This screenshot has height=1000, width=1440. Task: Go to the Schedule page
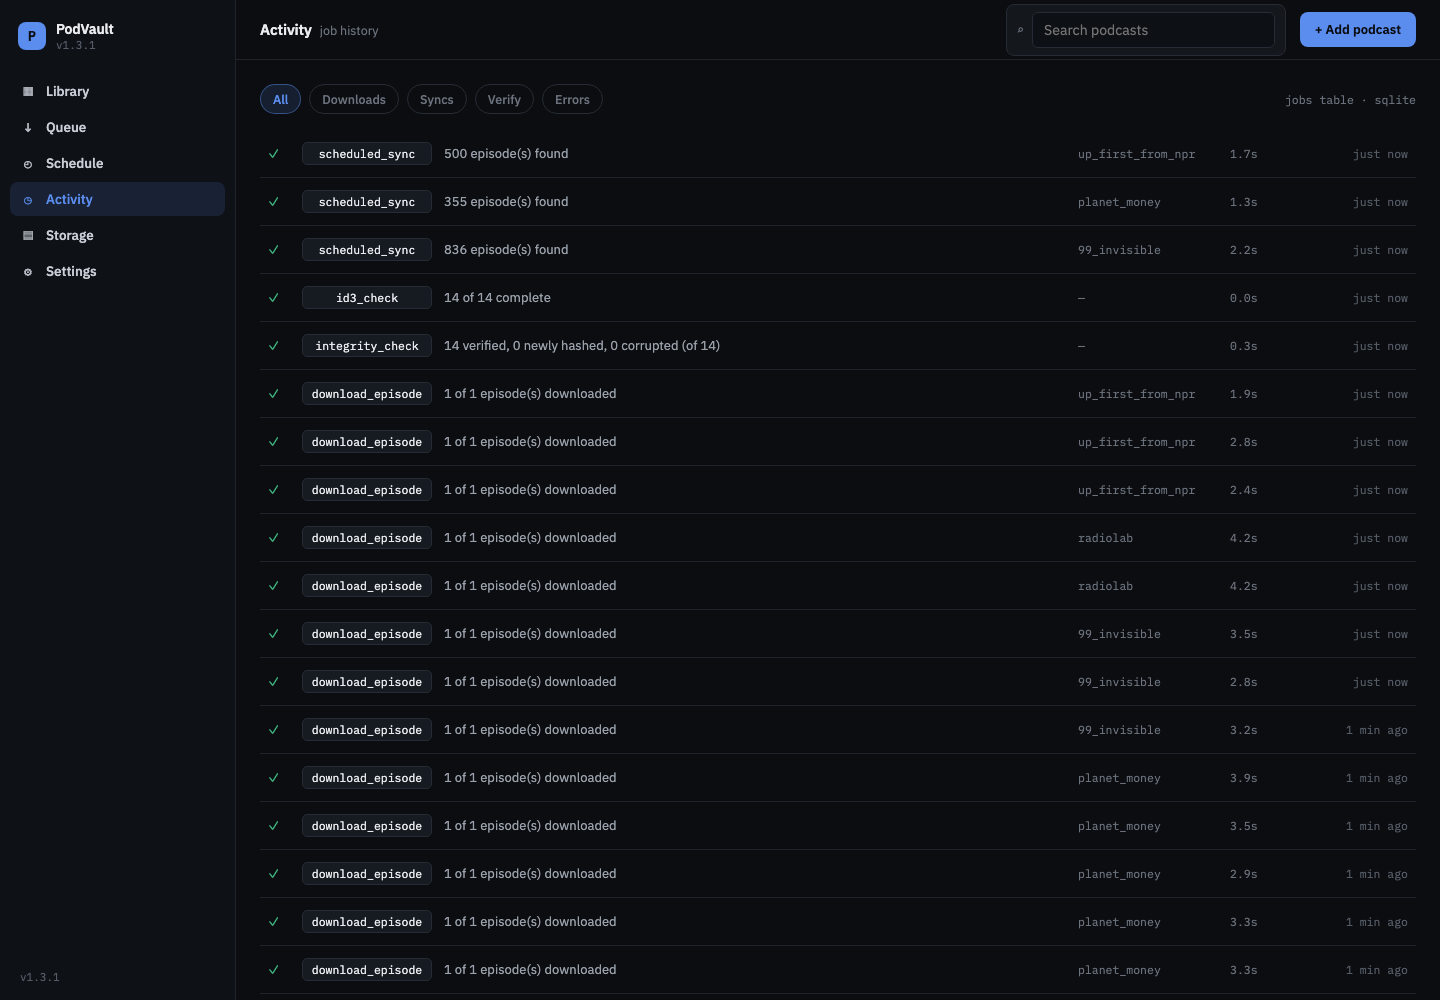point(117,163)
